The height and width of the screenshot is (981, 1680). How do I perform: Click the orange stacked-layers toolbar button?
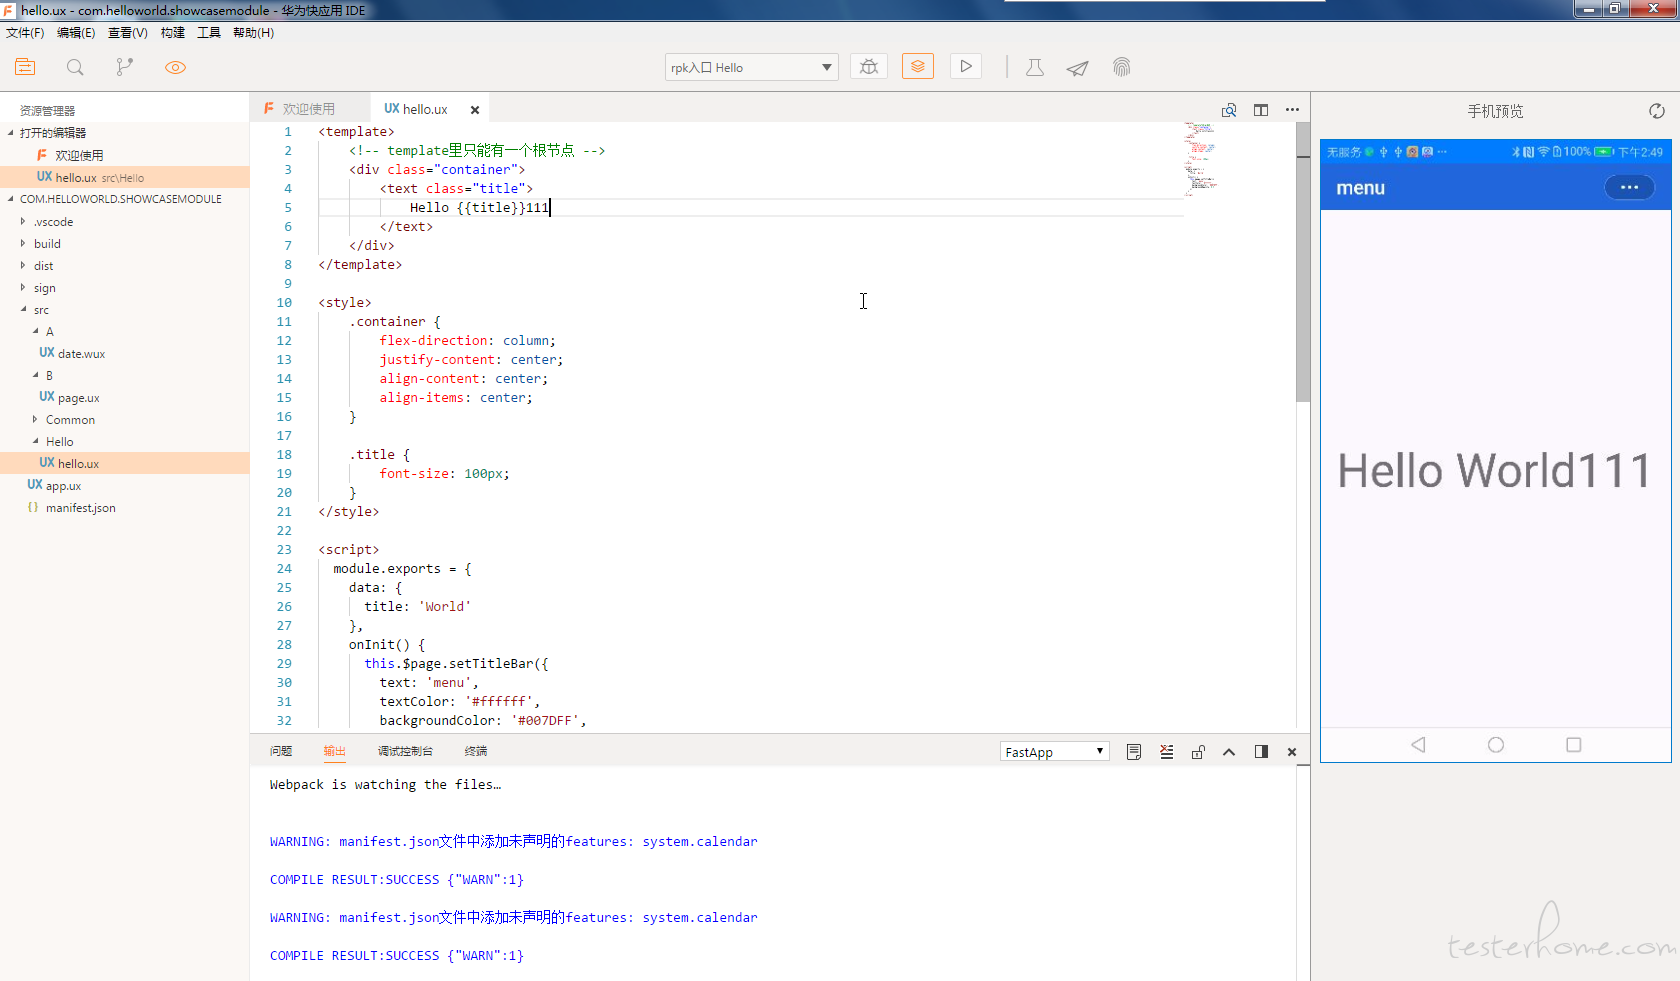click(x=917, y=66)
